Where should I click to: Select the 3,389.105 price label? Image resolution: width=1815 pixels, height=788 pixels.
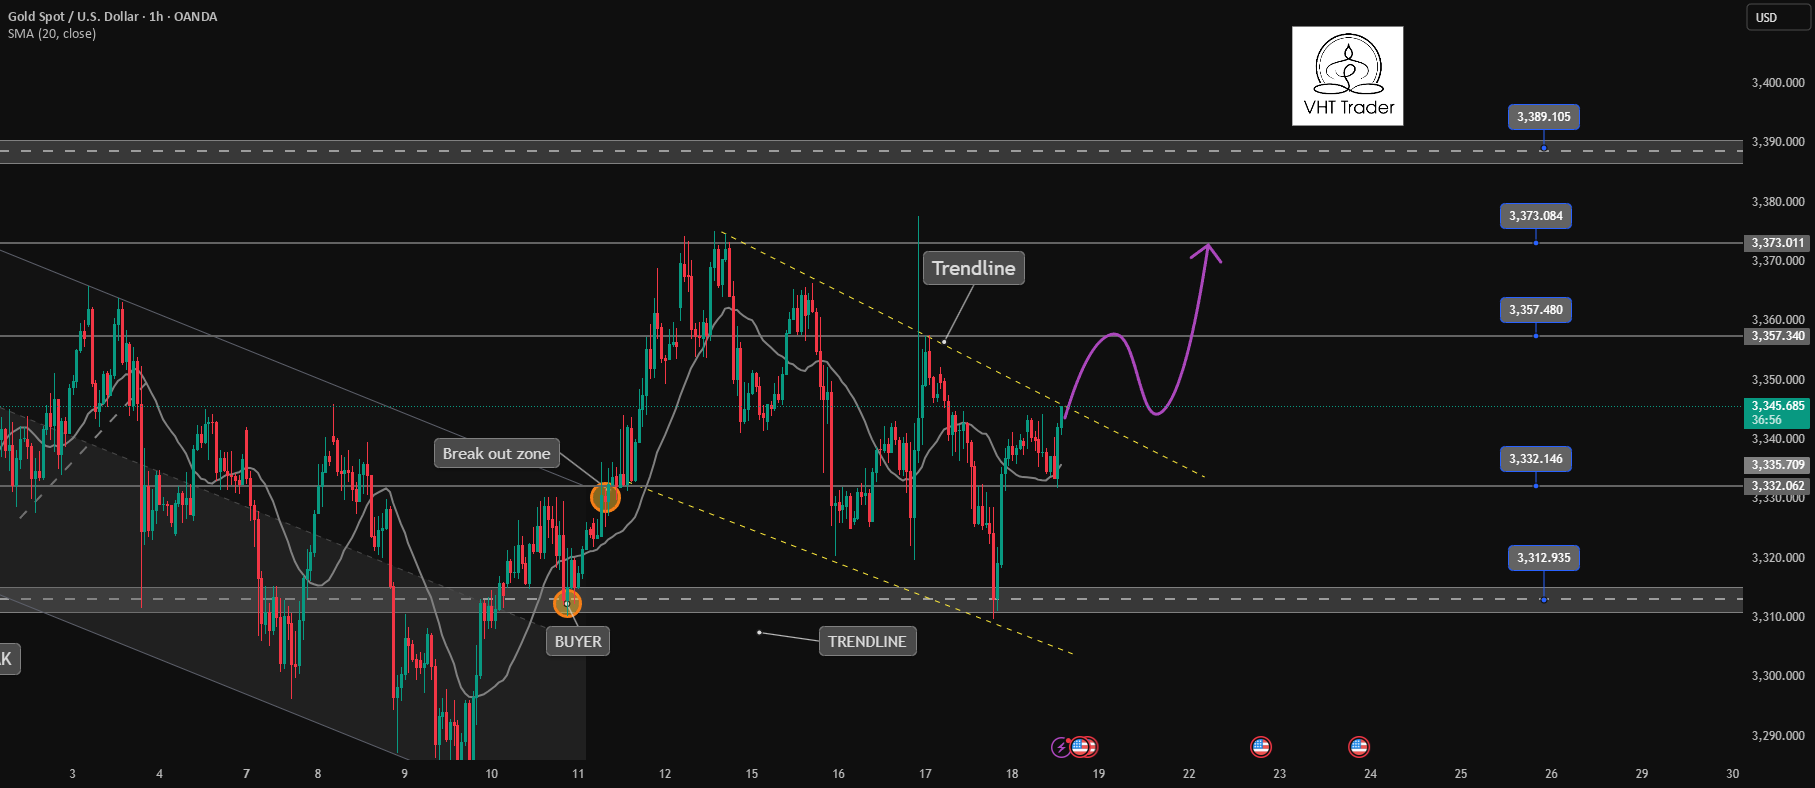point(1543,117)
